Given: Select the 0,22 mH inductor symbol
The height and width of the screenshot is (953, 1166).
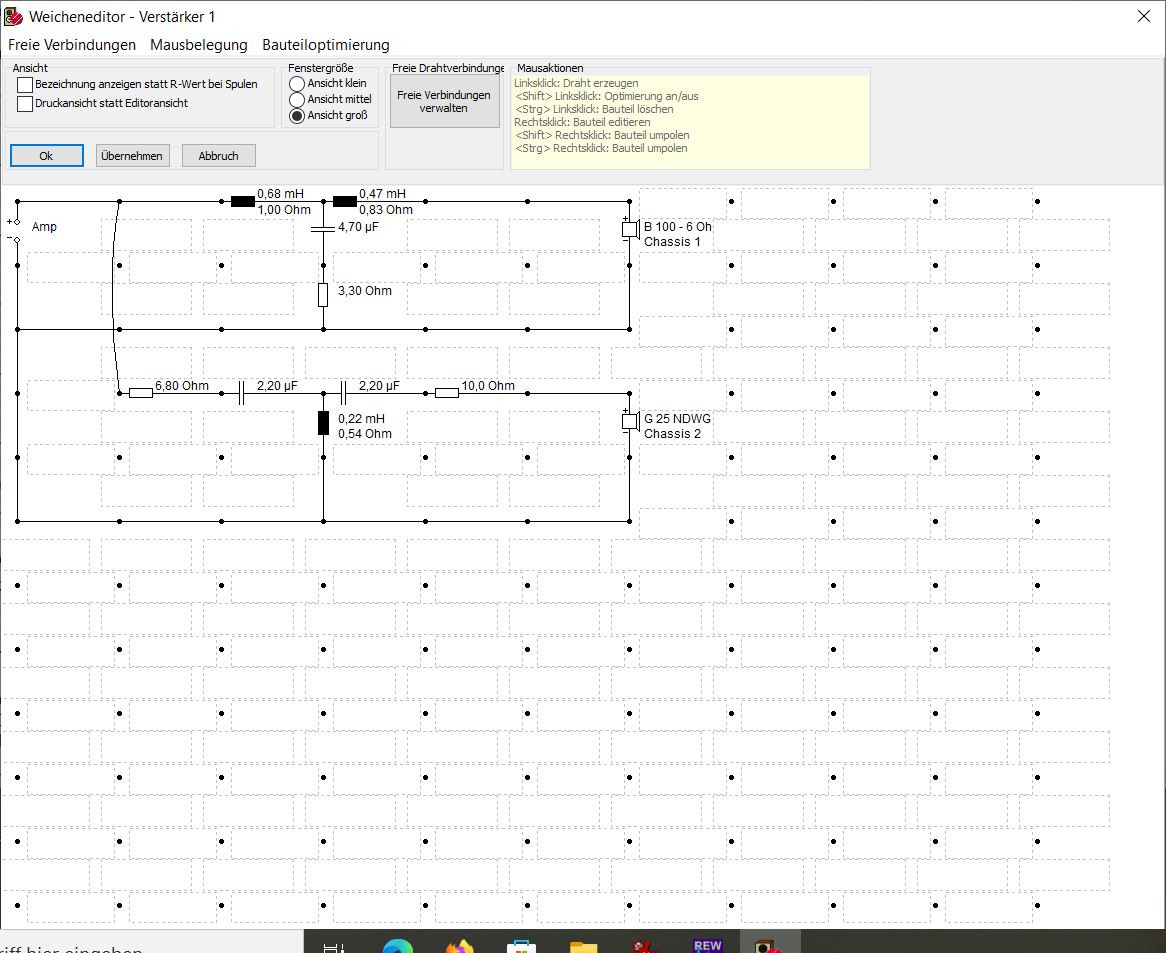Looking at the screenshot, I should (323, 422).
